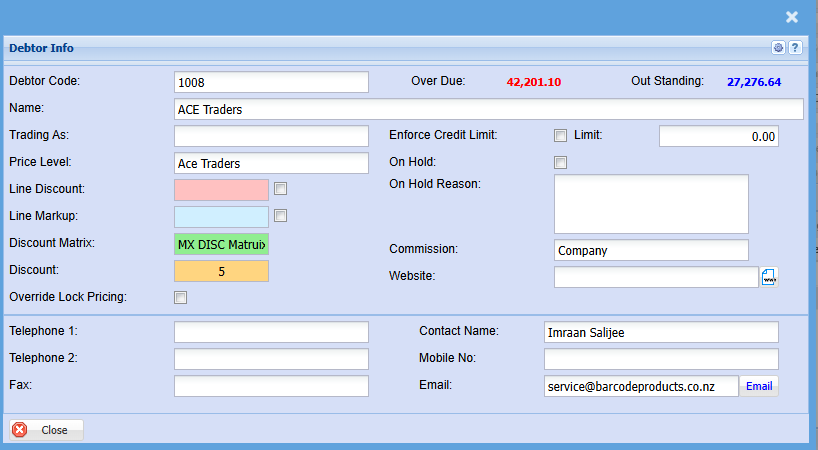Click the Enforce Credit Limit label
The height and width of the screenshot is (450, 818).
click(443, 135)
